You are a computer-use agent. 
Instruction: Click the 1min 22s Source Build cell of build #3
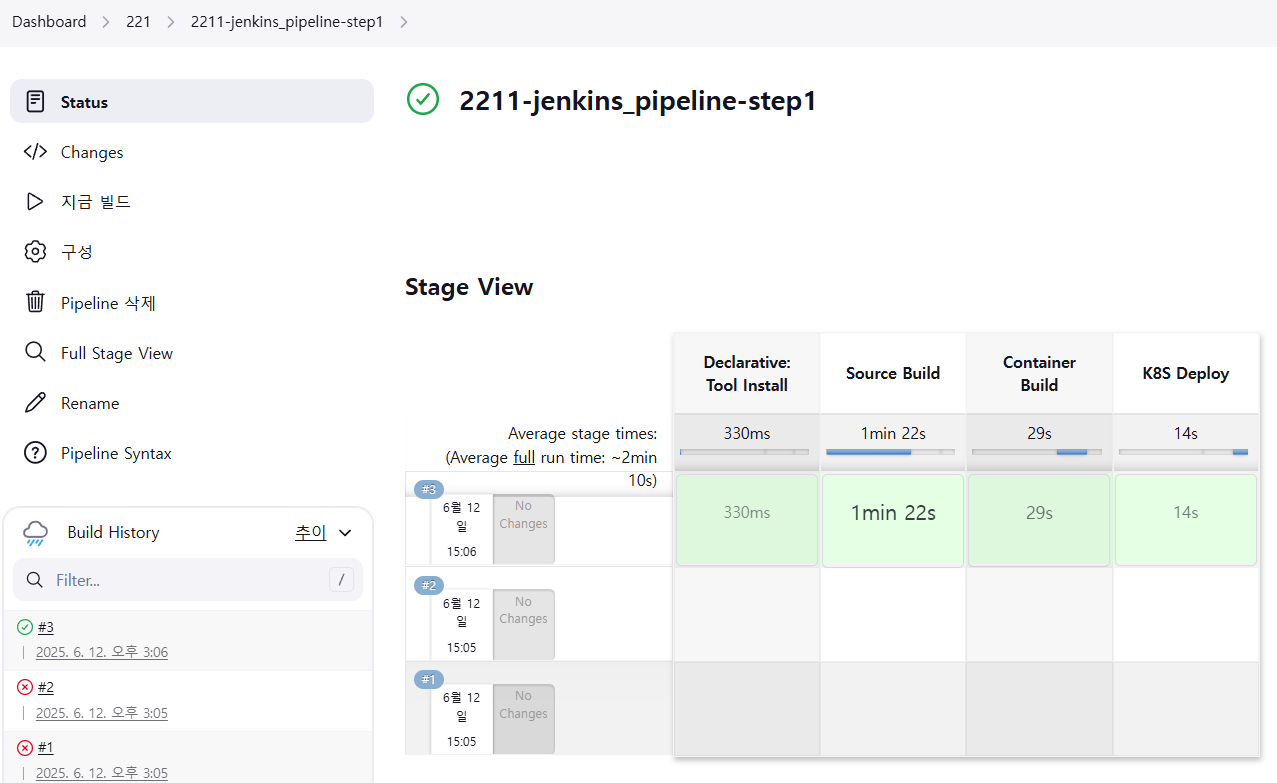(893, 520)
